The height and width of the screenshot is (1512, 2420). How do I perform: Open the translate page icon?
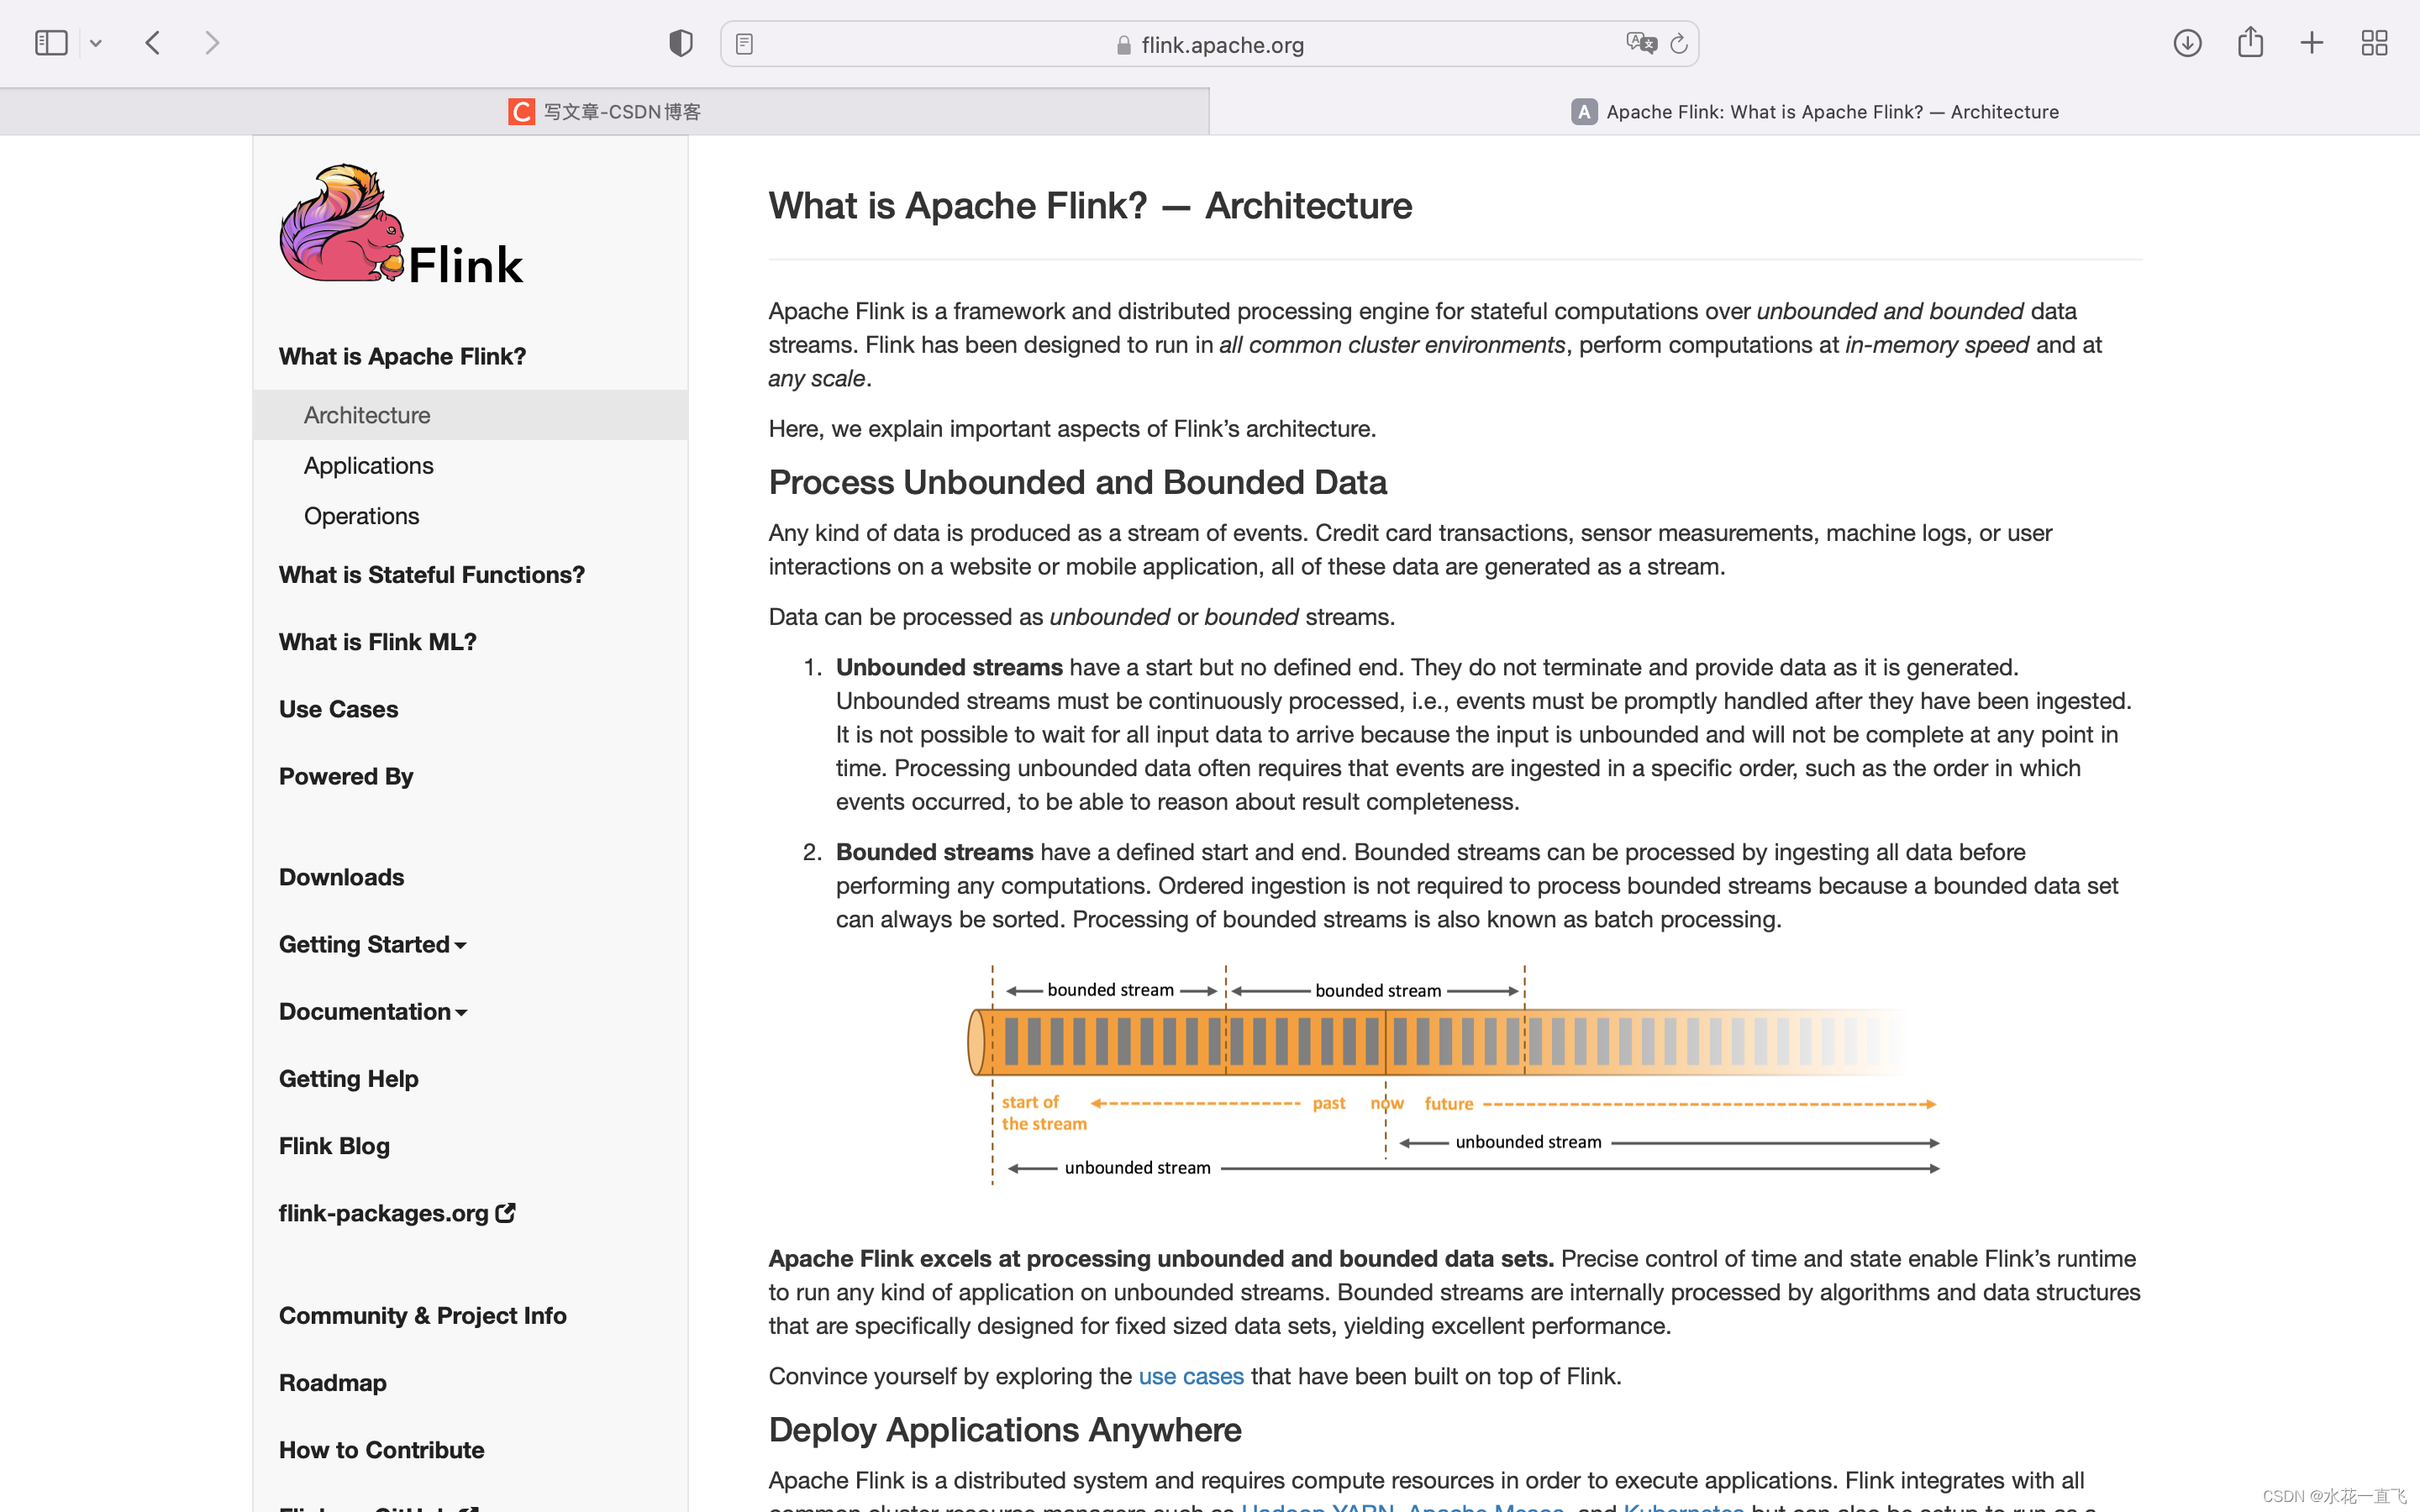tap(1641, 43)
